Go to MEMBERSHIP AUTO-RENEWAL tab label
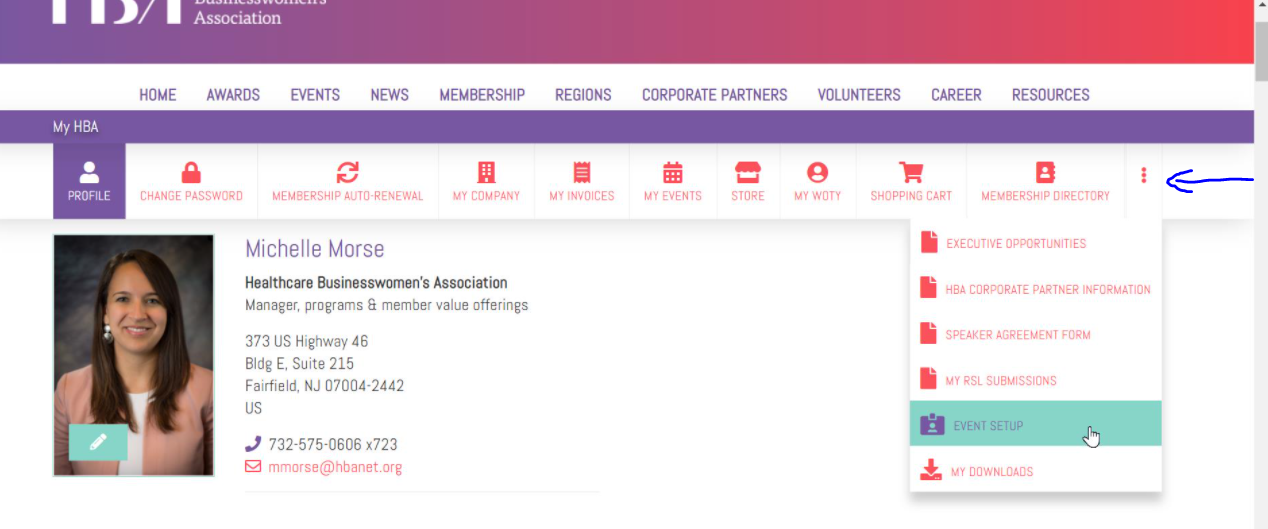1268x529 pixels. [x=348, y=196]
